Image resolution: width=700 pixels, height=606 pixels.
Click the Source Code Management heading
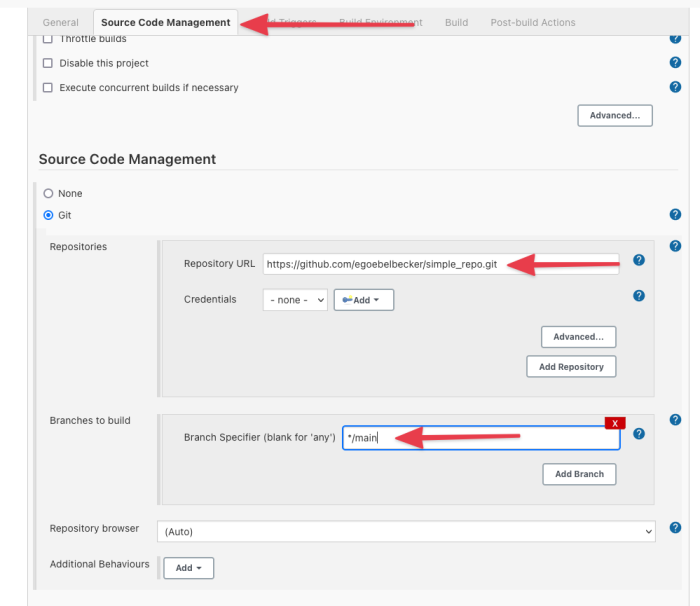click(x=127, y=159)
